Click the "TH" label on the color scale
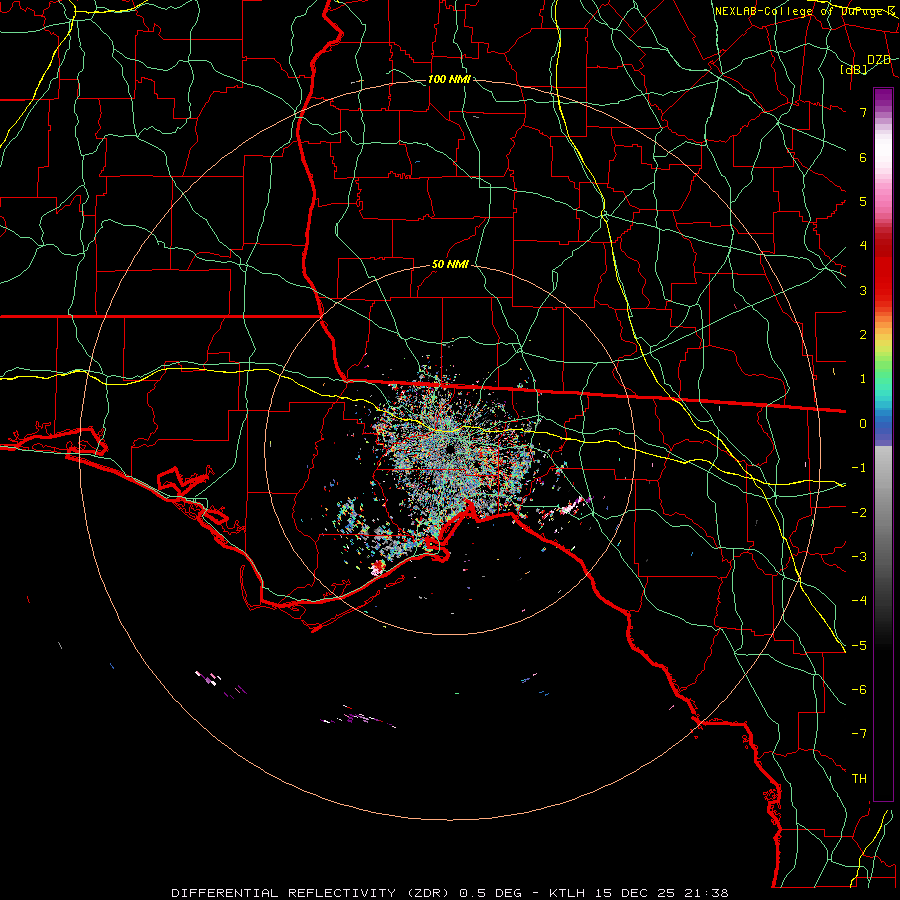 pos(859,779)
